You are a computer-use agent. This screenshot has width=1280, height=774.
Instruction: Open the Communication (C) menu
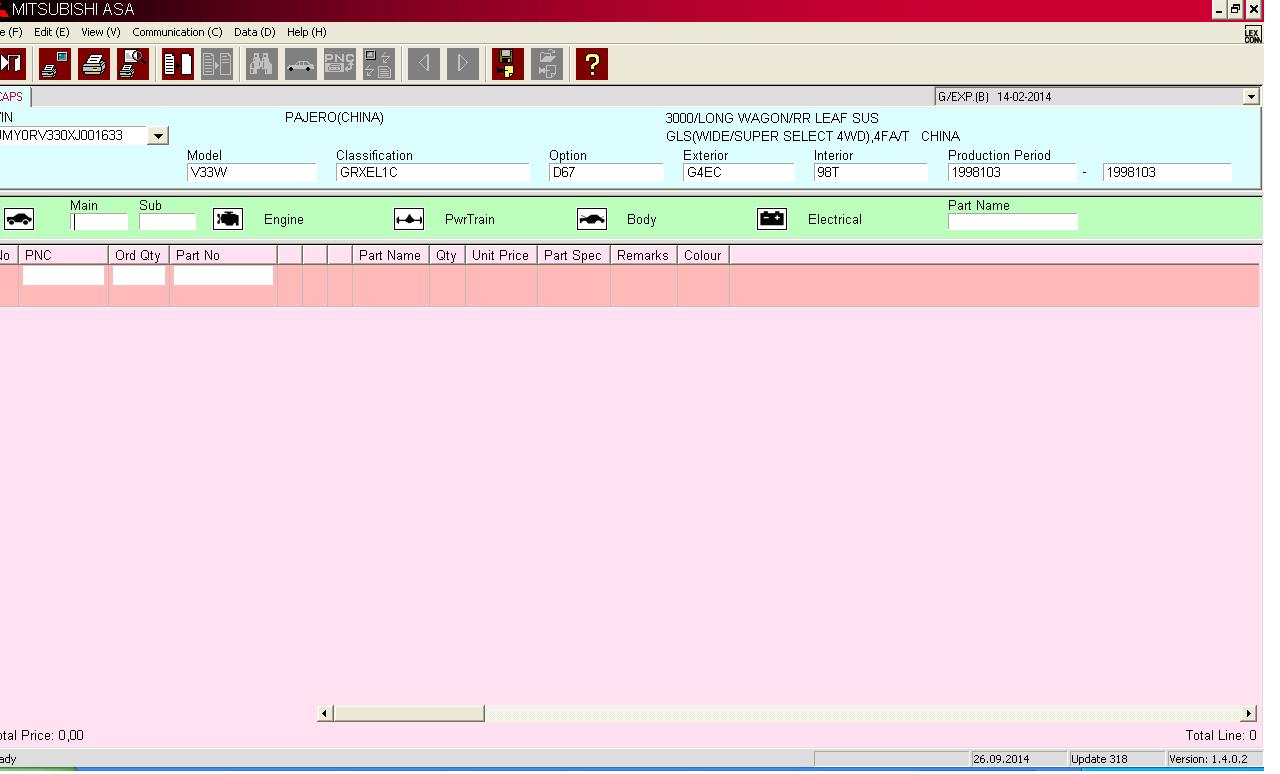pos(177,32)
